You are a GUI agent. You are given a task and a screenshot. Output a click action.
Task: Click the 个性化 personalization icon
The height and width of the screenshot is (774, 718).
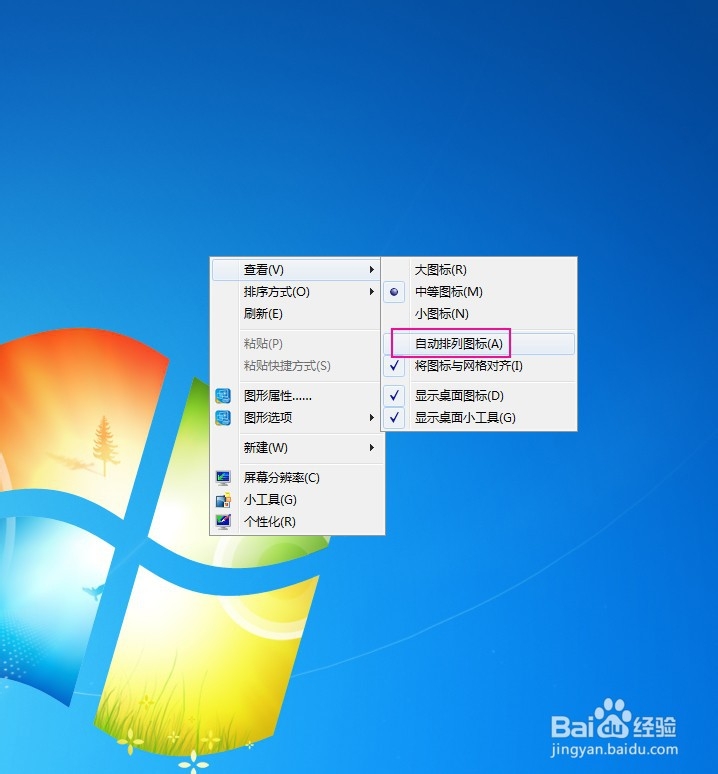tap(223, 521)
